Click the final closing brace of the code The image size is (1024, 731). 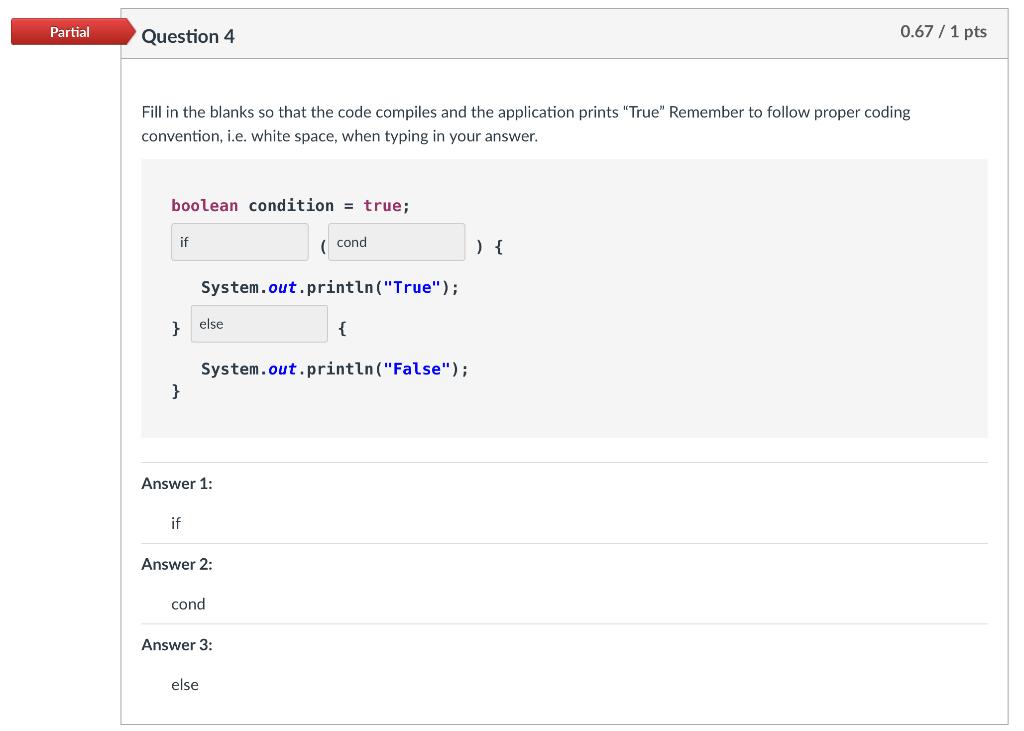(176, 391)
